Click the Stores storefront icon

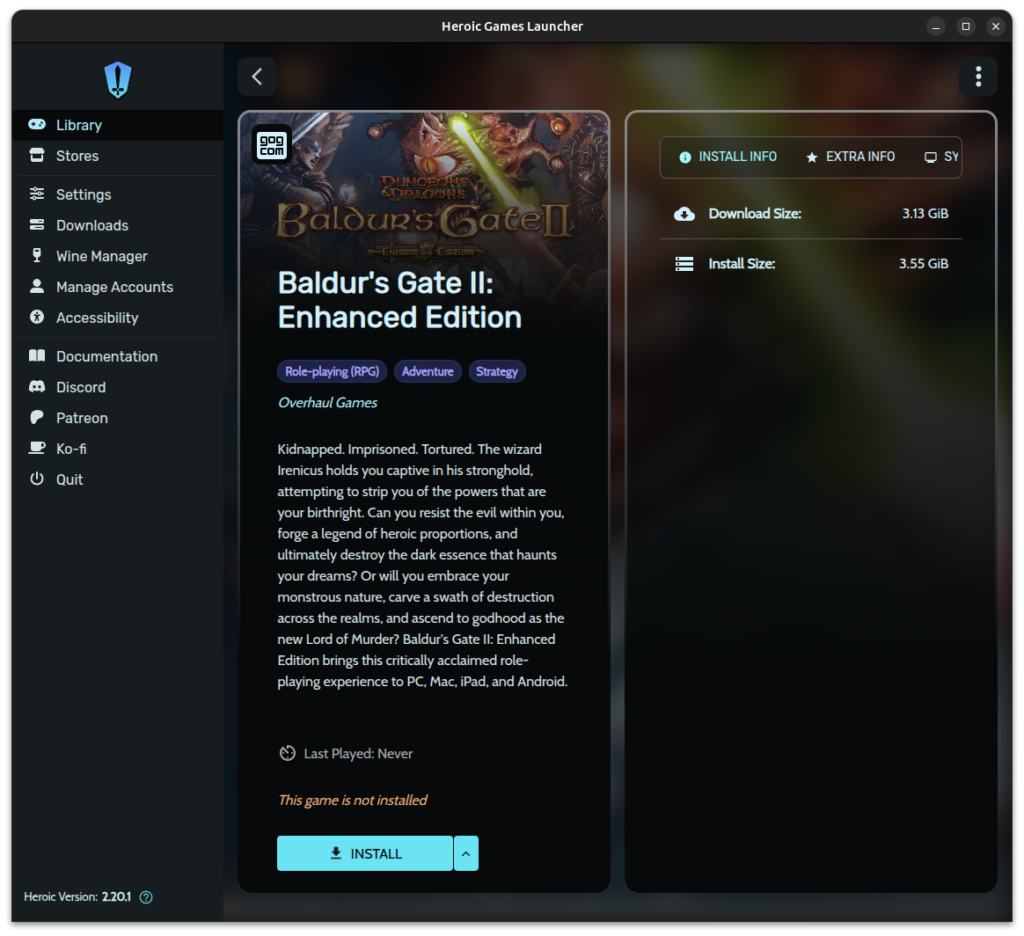[37, 156]
